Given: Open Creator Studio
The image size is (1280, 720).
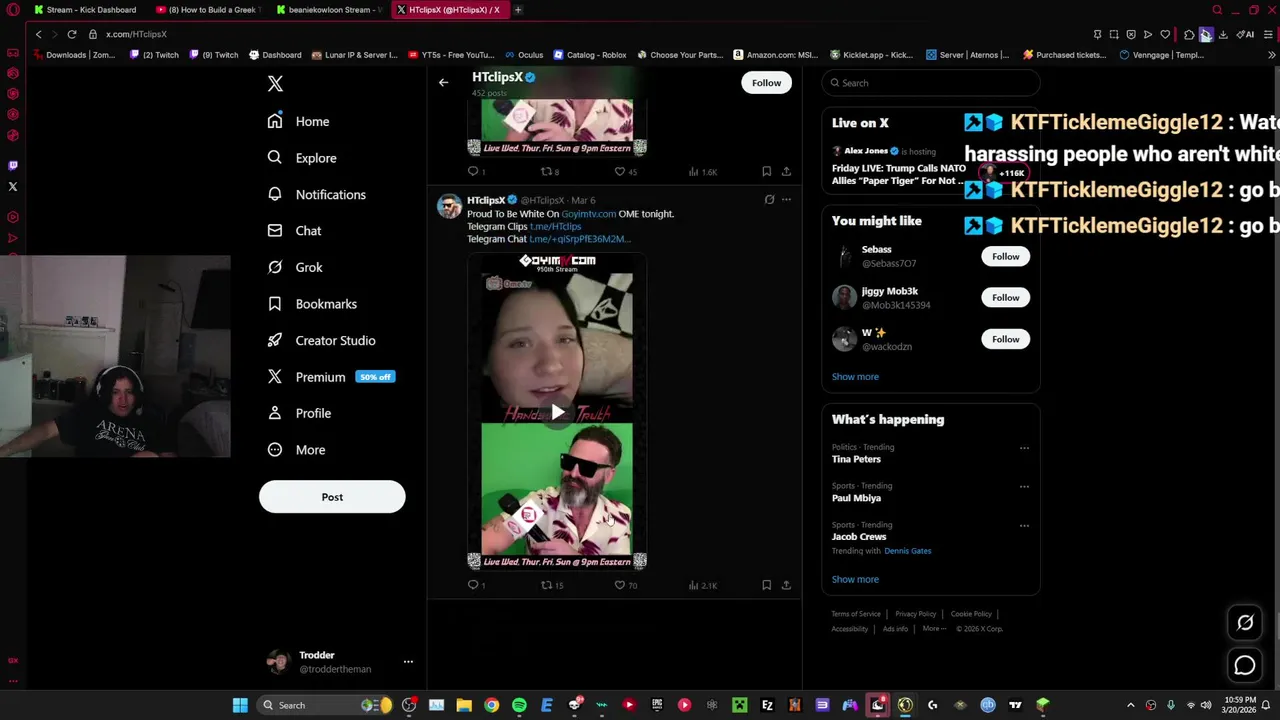Looking at the screenshot, I should tap(321, 341).
